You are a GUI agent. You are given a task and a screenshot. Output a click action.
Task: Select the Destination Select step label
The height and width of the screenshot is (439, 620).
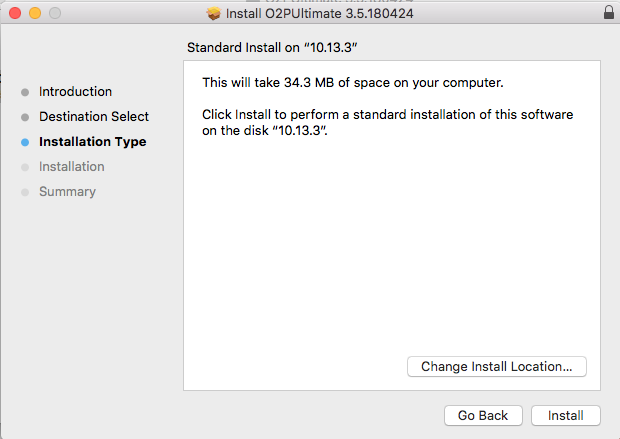click(x=94, y=116)
